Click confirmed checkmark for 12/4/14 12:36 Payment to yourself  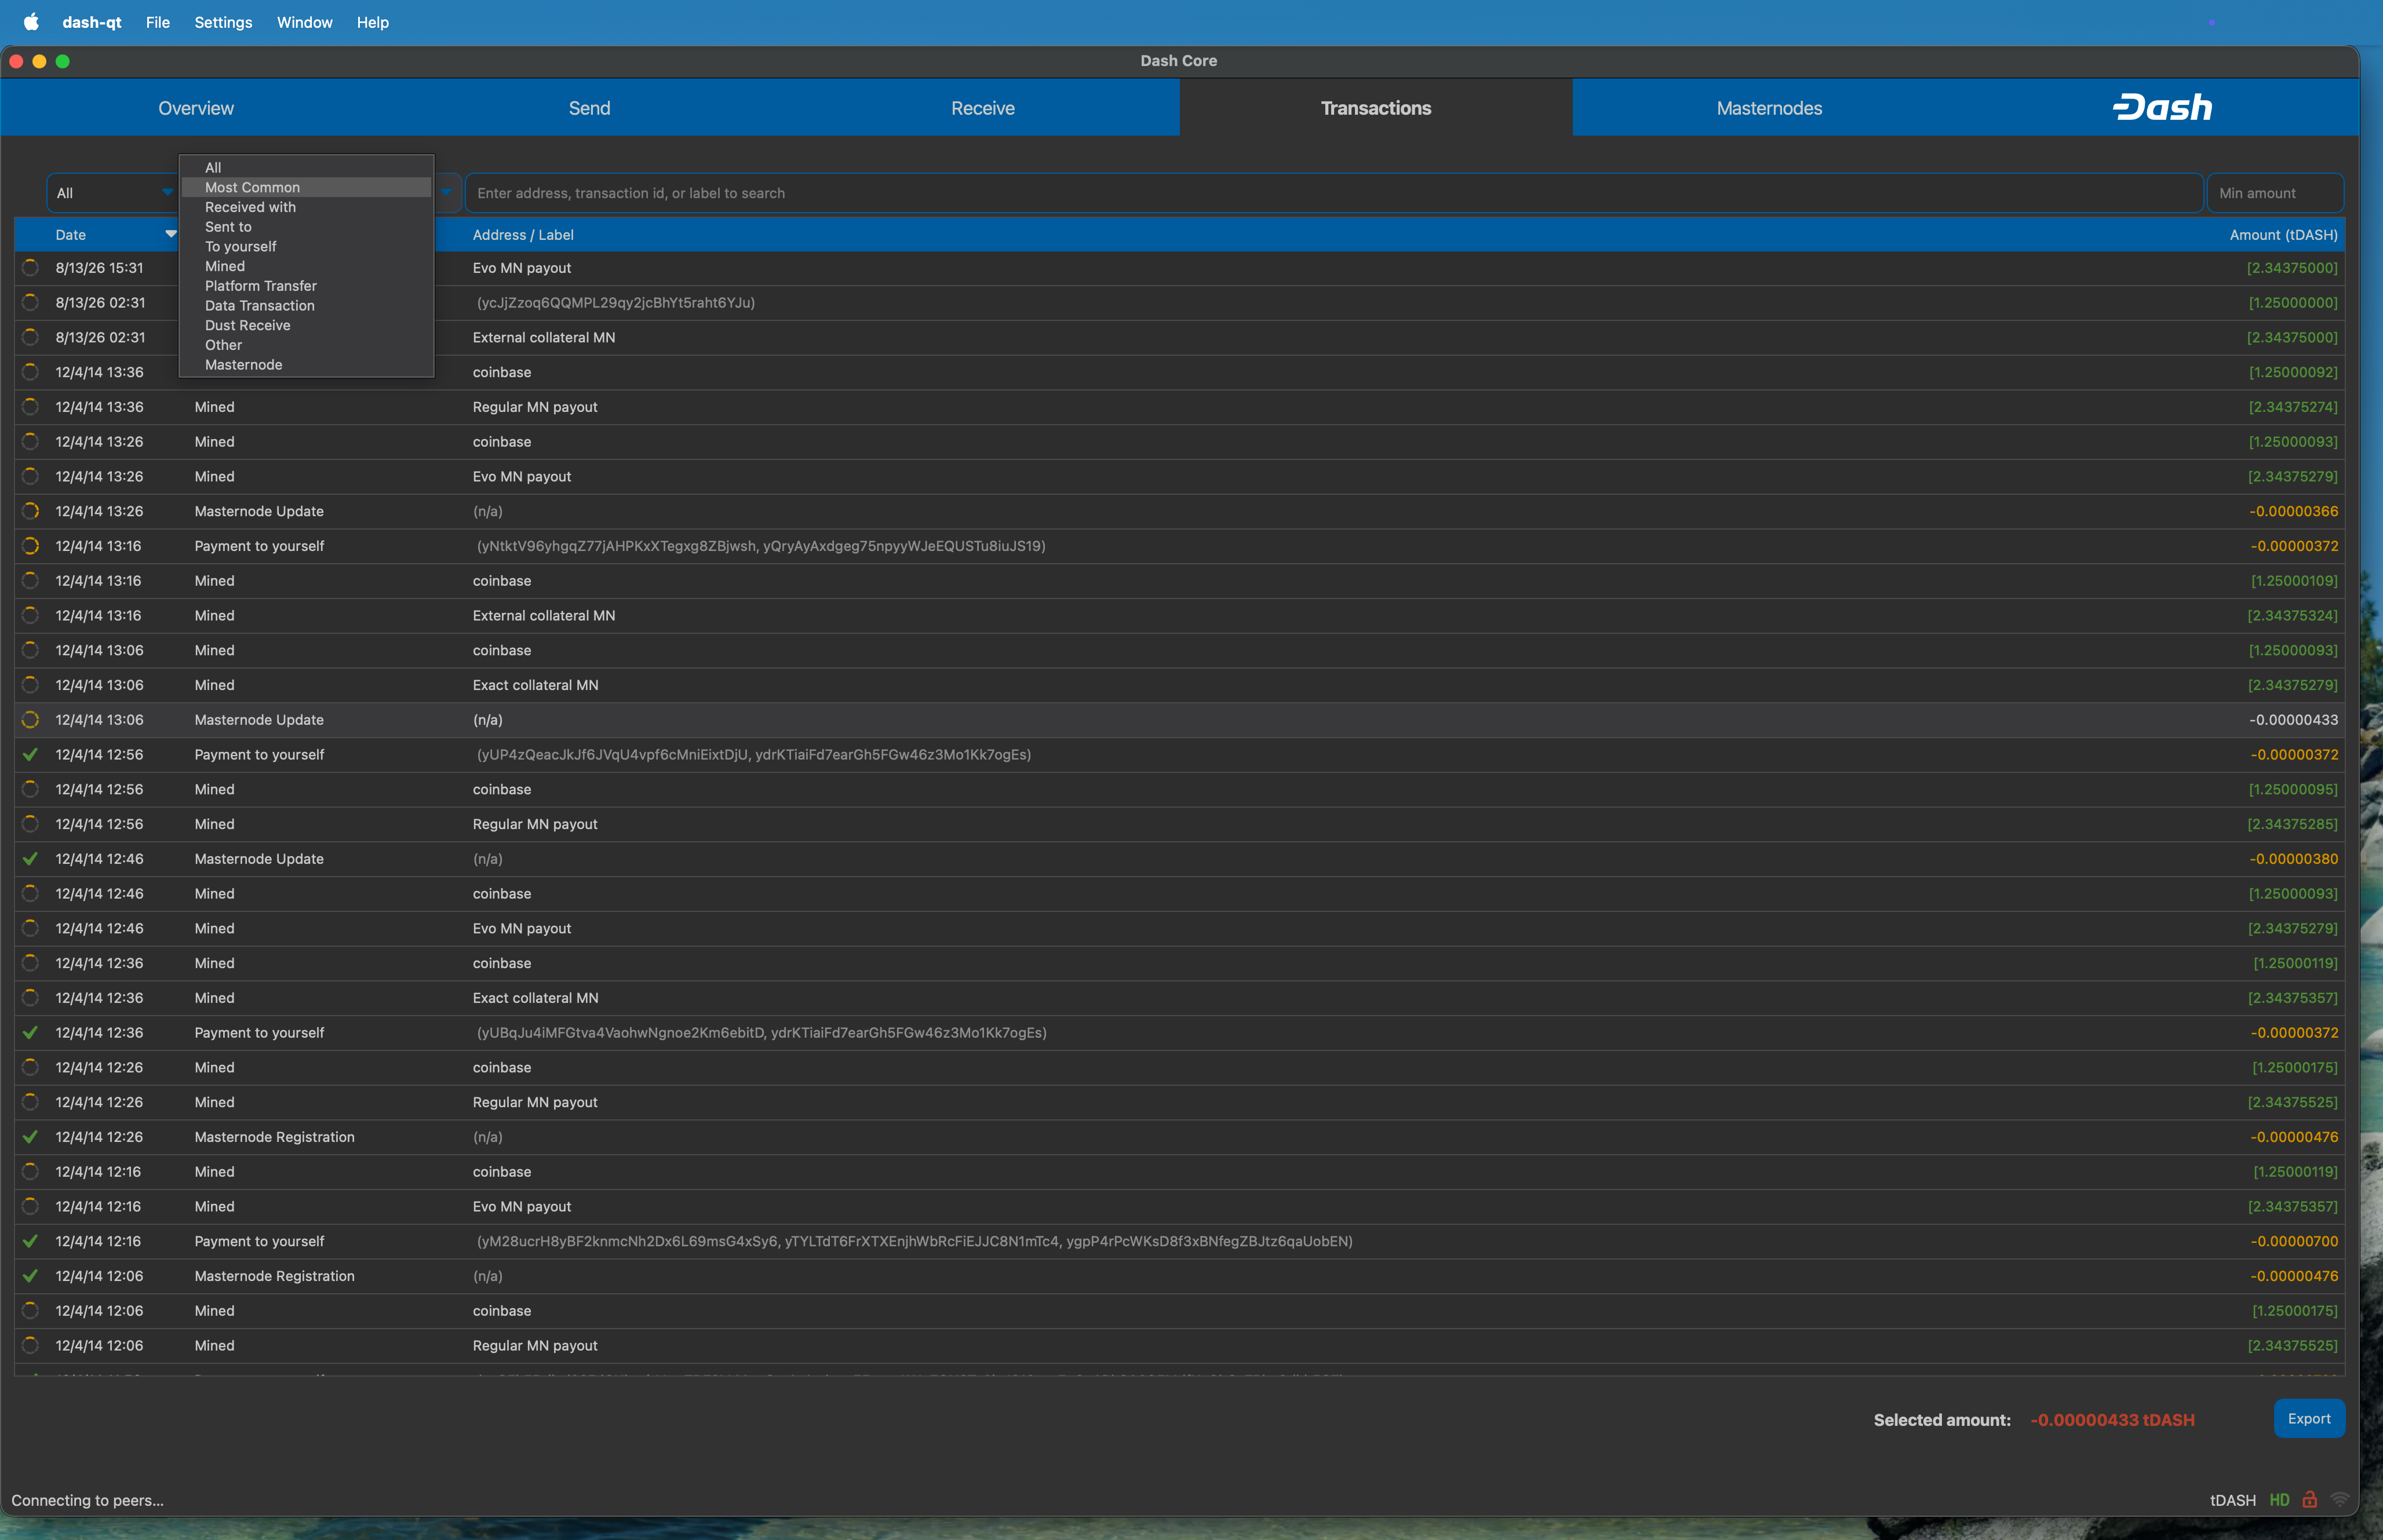coord(31,1033)
